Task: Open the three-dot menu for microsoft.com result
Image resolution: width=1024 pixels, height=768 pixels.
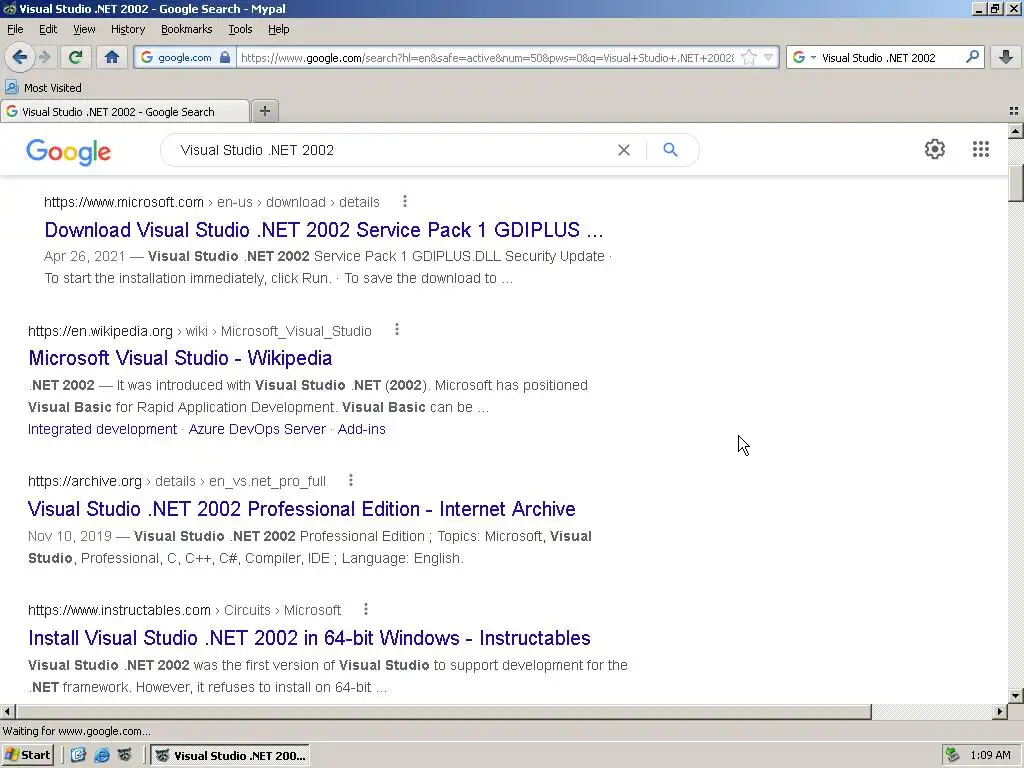Action: (x=405, y=201)
